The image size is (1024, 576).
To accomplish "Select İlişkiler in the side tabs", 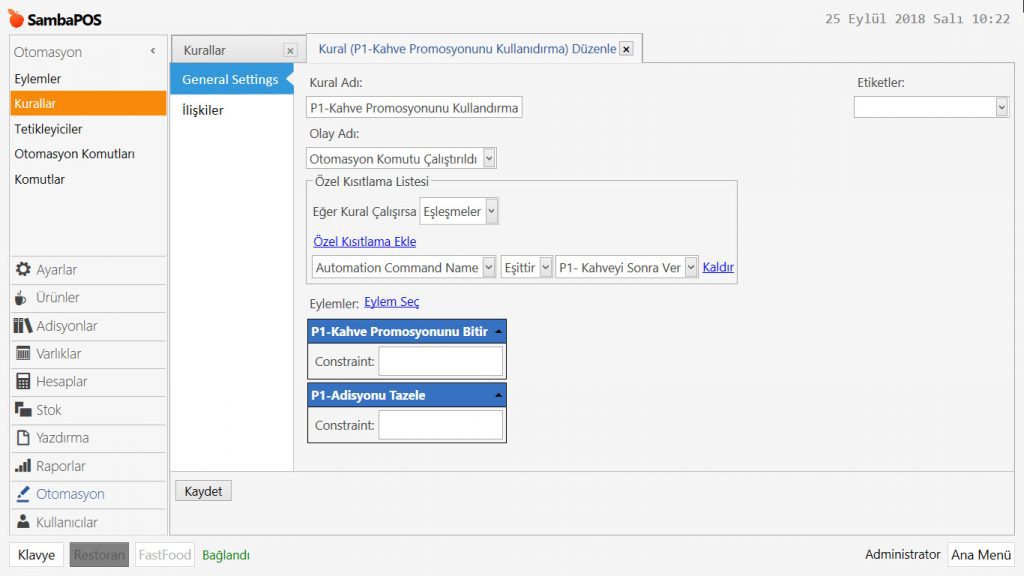I will click(x=203, y=110).
